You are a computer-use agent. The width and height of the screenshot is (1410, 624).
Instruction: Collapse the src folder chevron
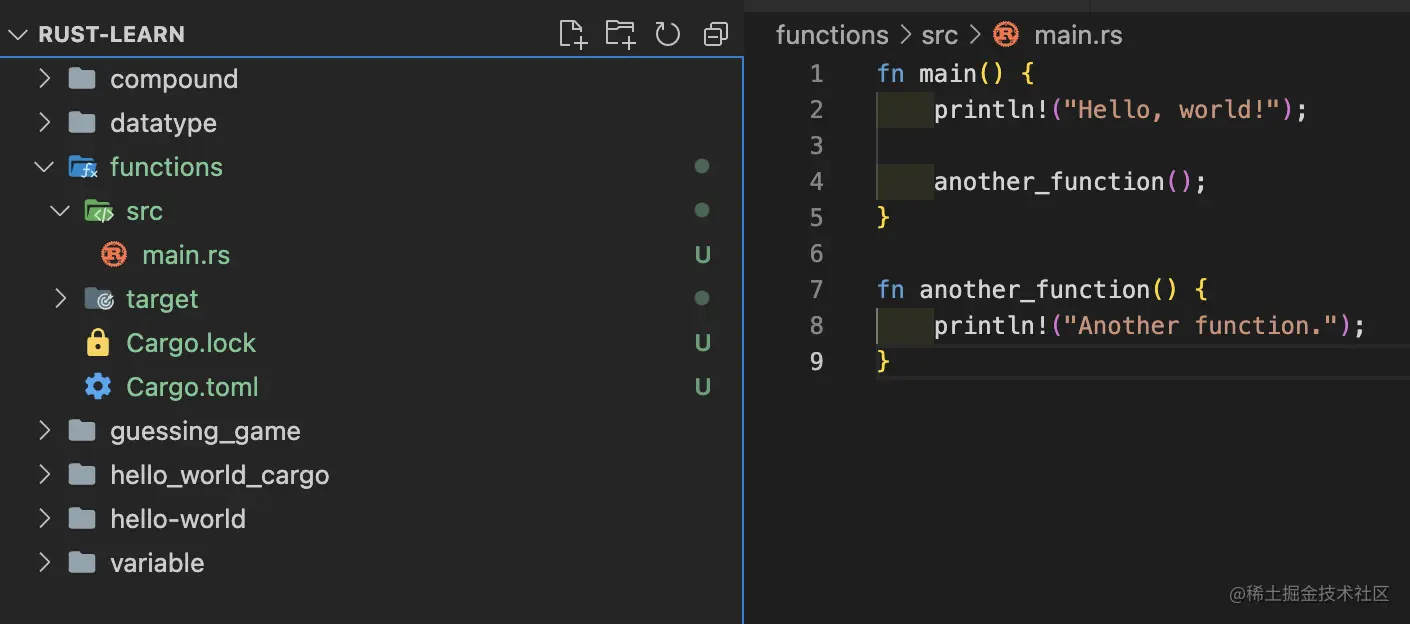tap(60, 211)
